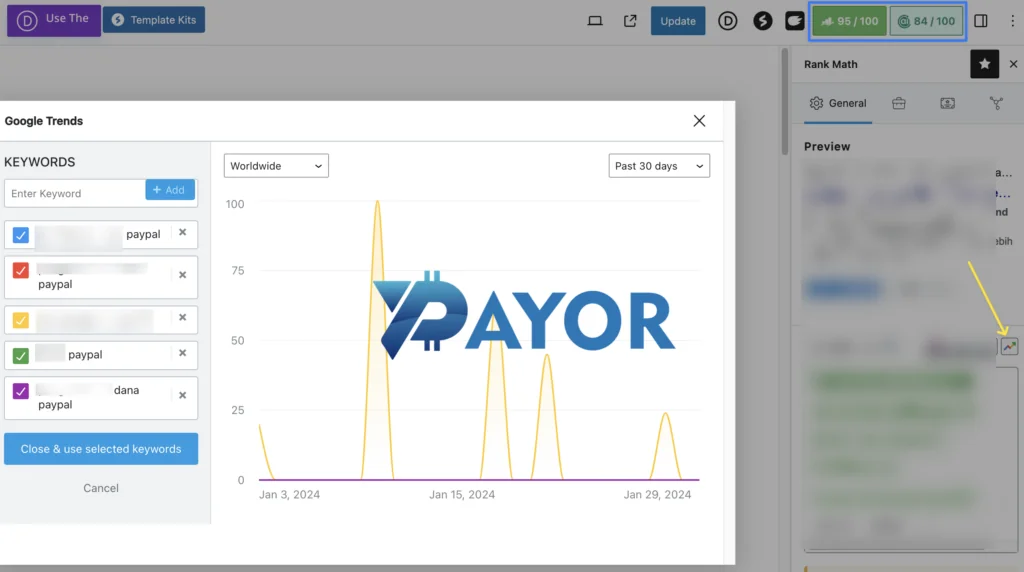Toggle the red keyword checkbox
Screen dimensions: 1024x572
click(21, 270)
